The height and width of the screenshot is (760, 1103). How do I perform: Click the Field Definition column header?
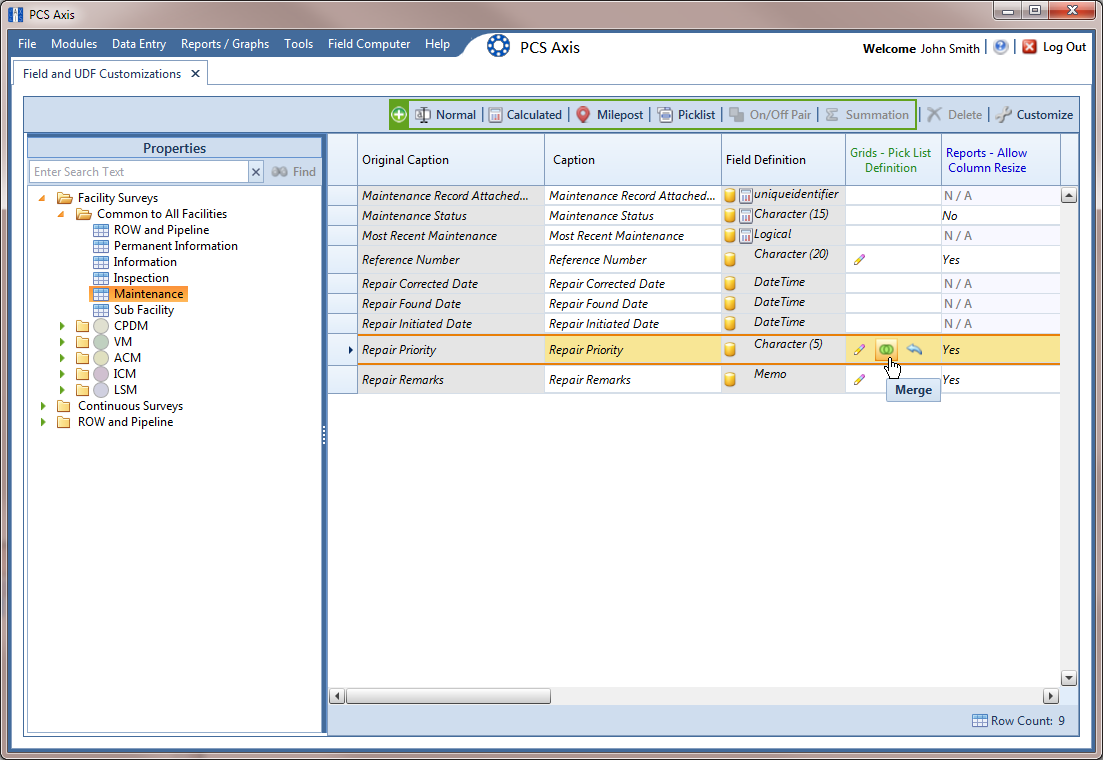click(784, 160)
